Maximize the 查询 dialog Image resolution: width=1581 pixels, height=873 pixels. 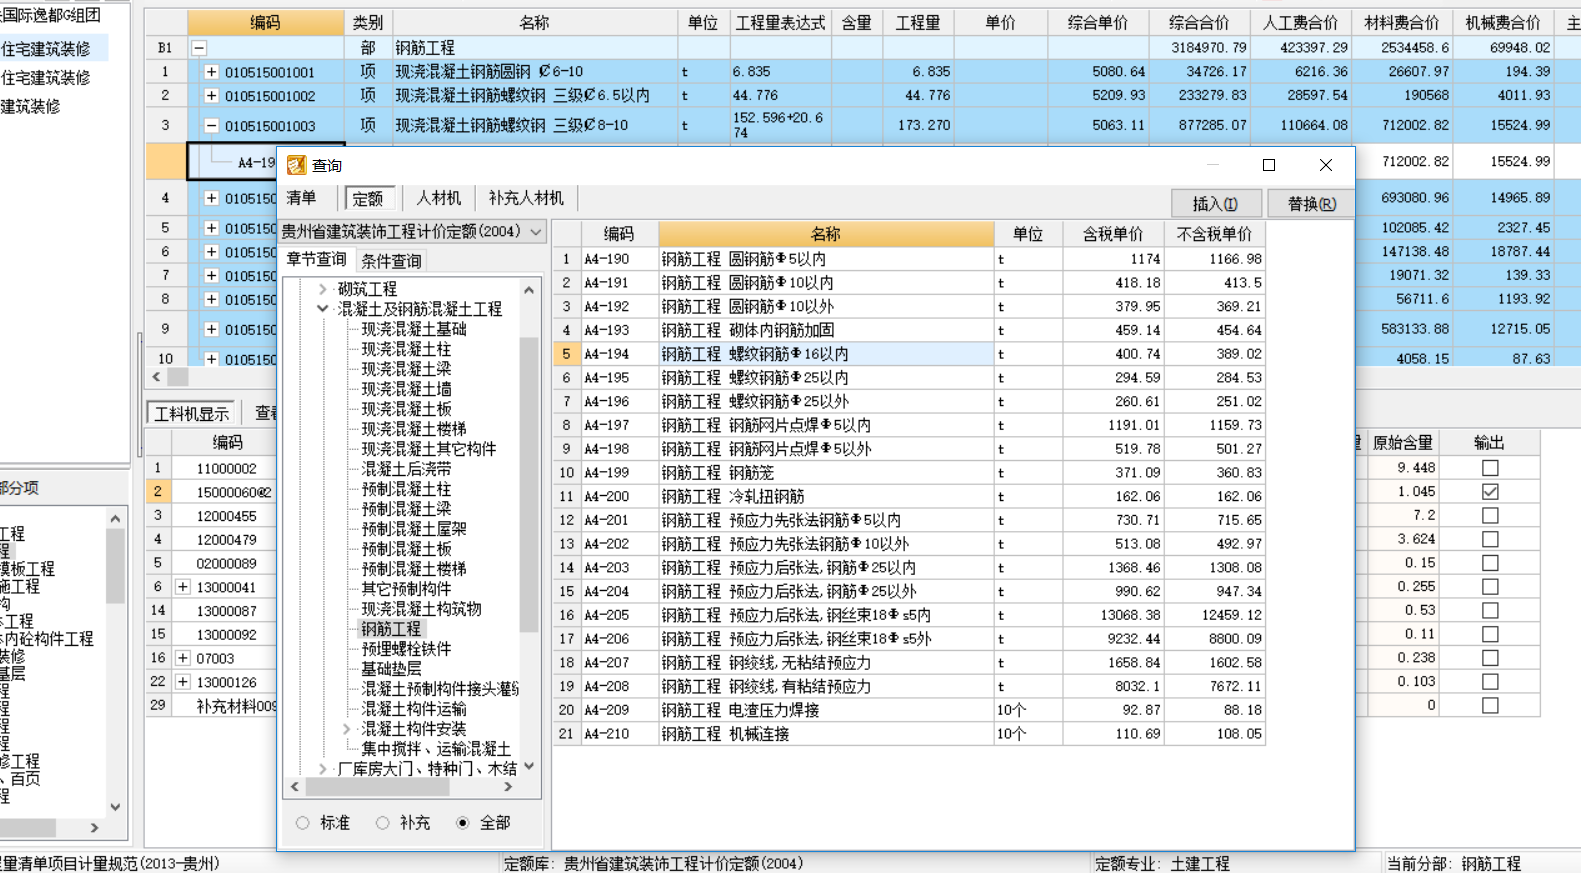pyautogui.click(x=1269, y=165)
